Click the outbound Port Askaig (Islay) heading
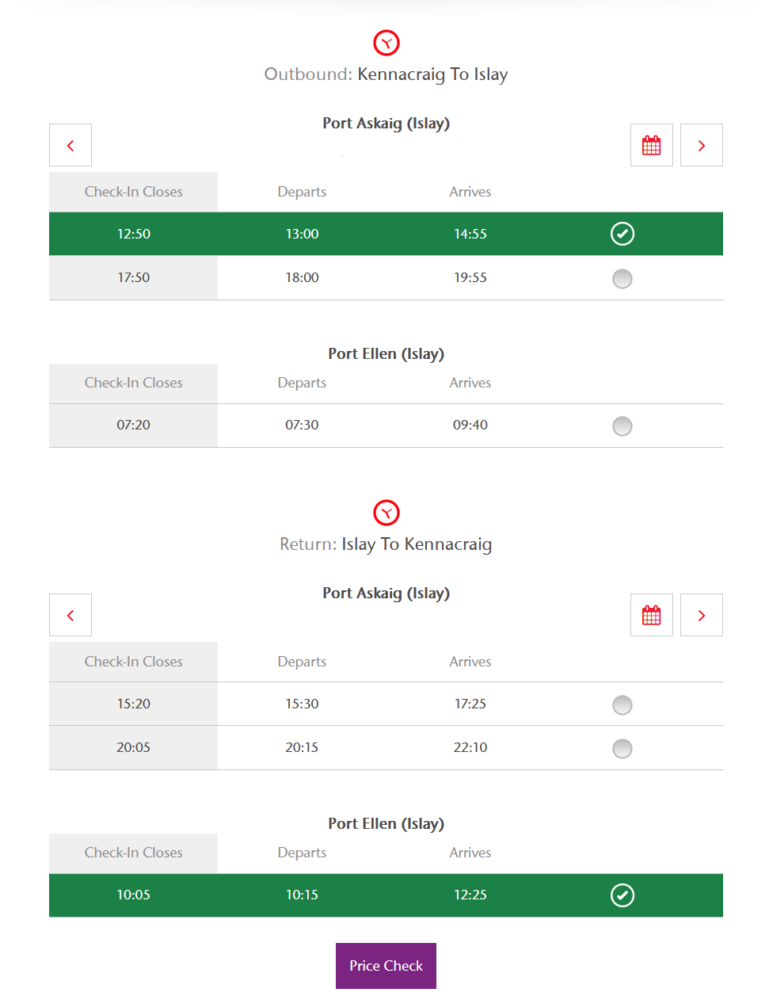Image resolution: width=773 pixels, height=1000 pixels. [x=386, y=123]
